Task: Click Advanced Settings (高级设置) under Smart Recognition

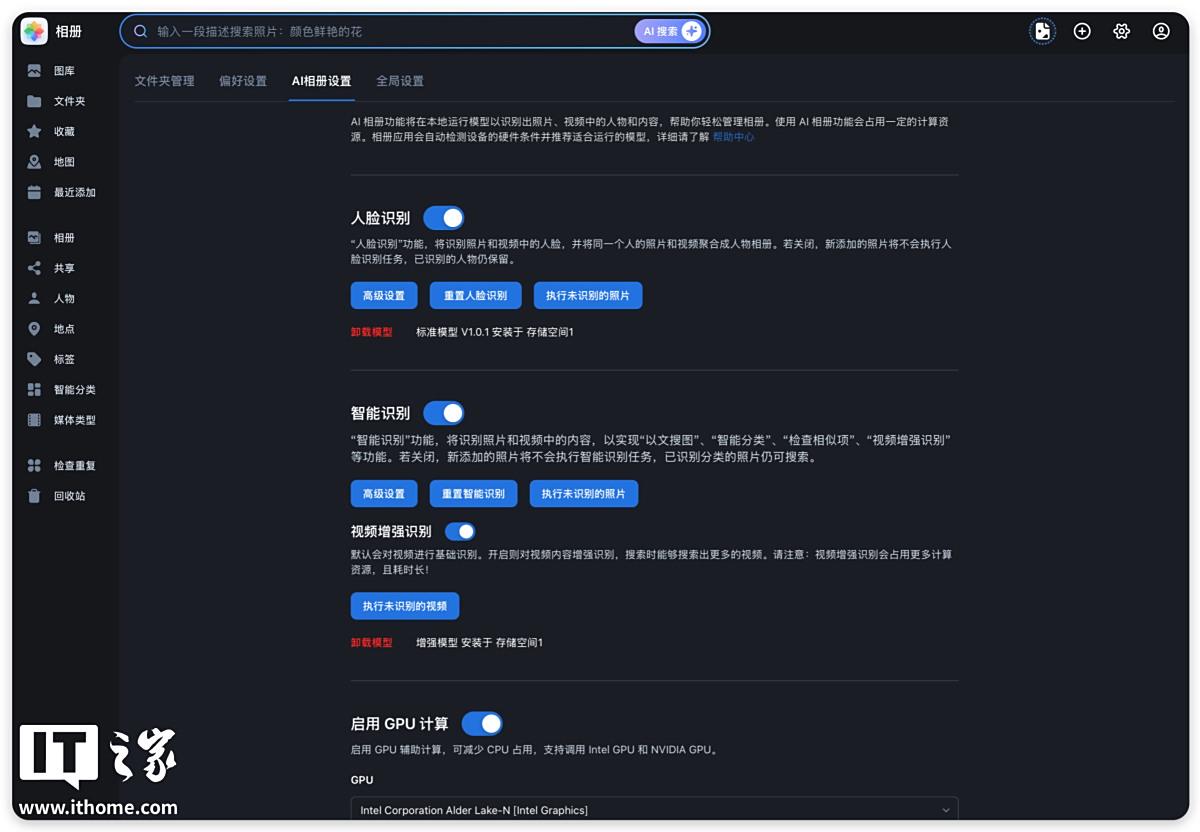Action: click(384, 494)
